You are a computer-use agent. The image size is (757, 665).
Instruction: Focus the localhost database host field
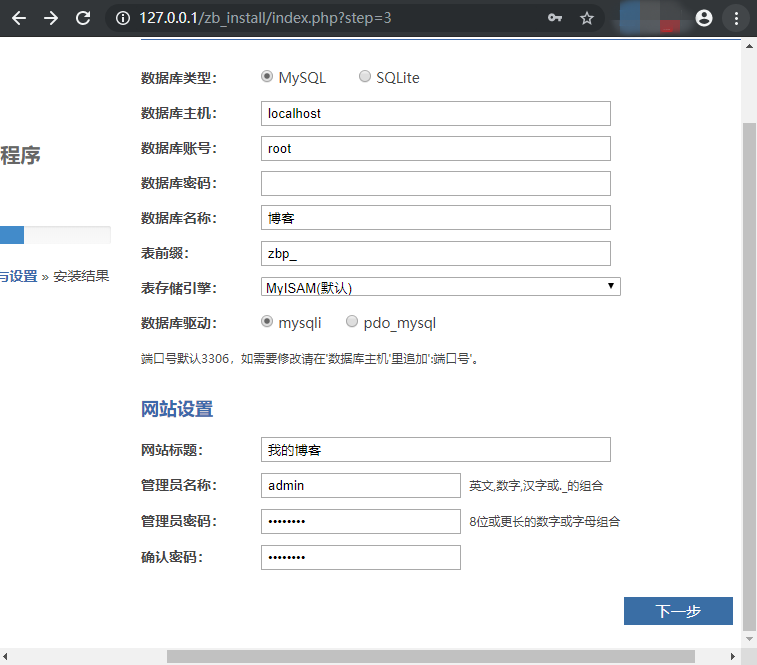[x=435, y=113]
